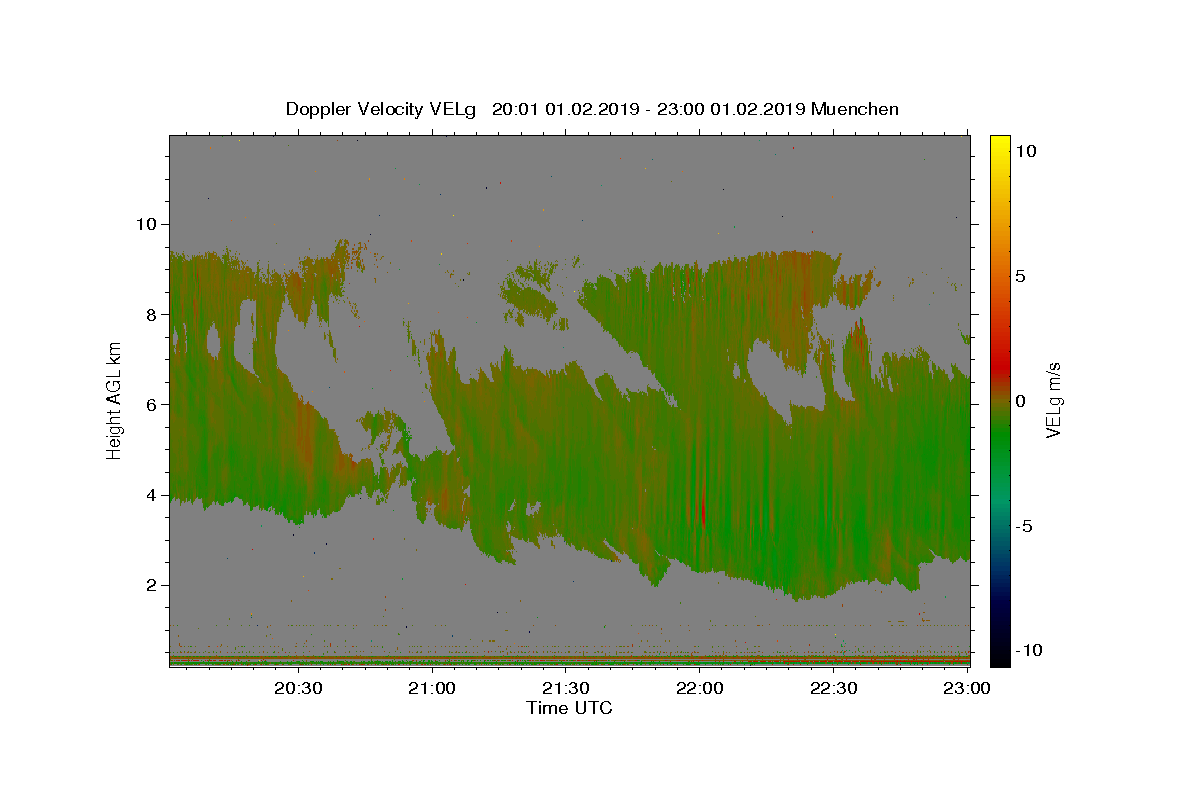Click the 'VELg m/s' colorbar label
This screenshot has width=1200, height=800.
tap(1053, 400)
